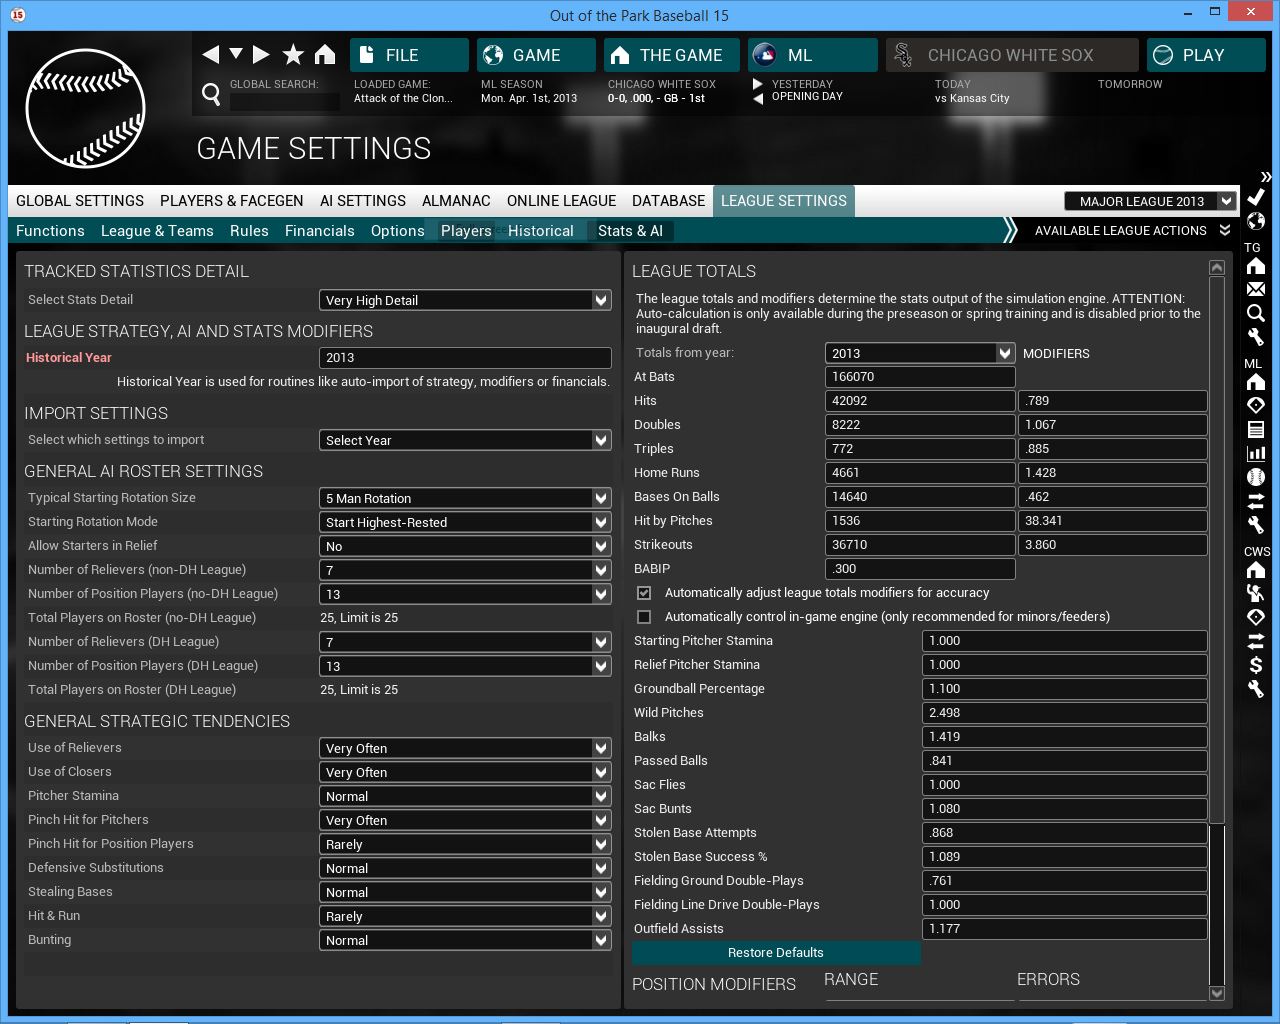Open the TG mail envelope icon
This screenshot has height=1024, width=1280.
coord(1256,289)
